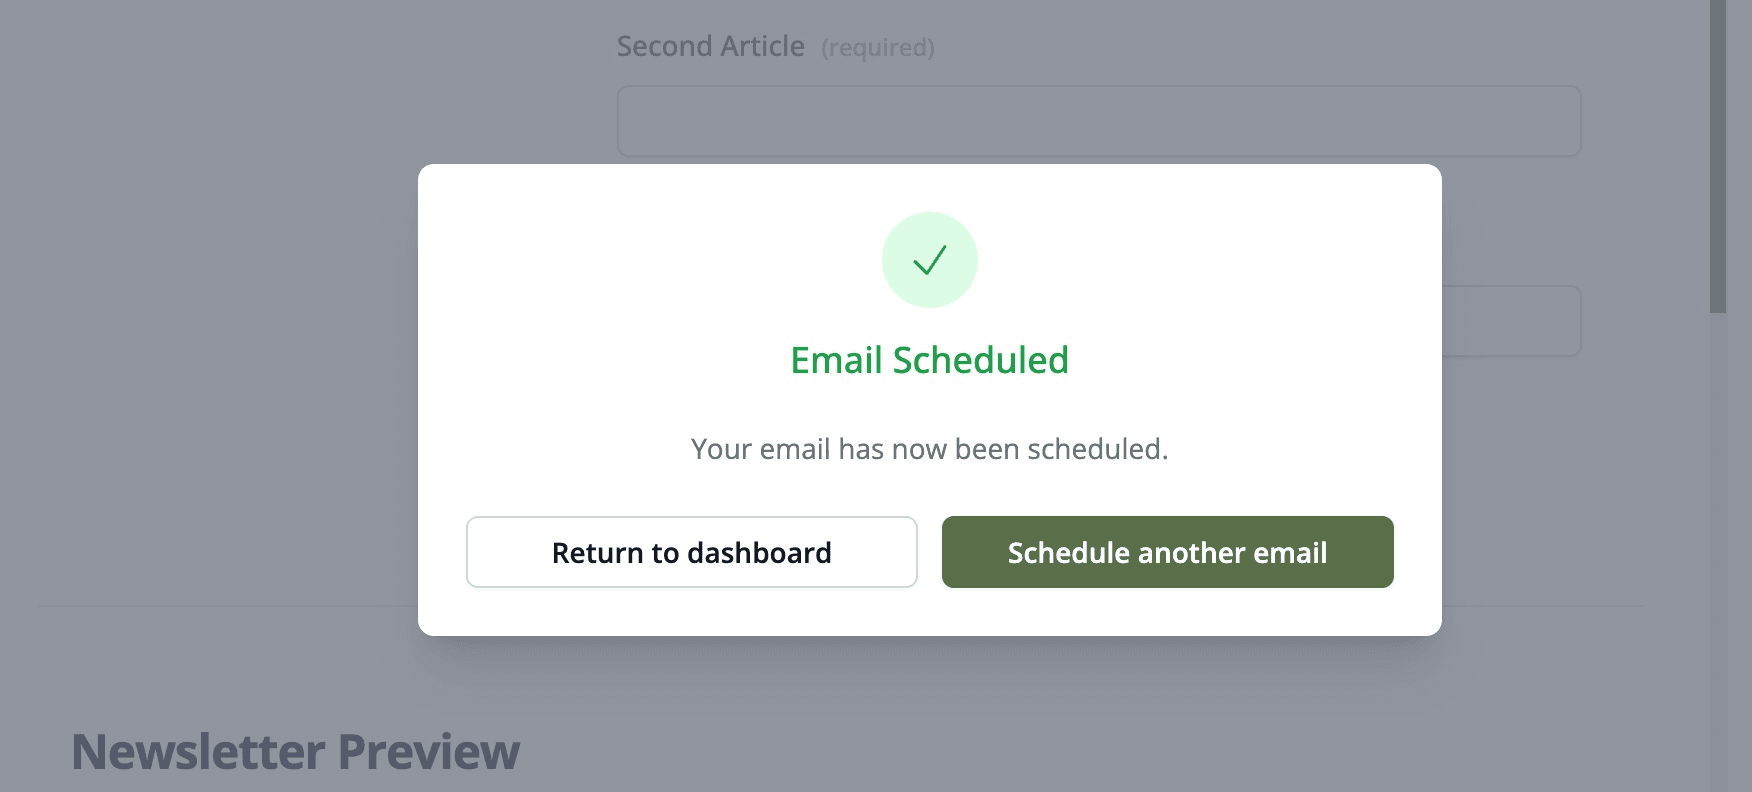Image resolution: width=1752 pixels, height=792 pixels.
Task: Click the partially visible field right of the modal
Action: [x=1510, y=320]
